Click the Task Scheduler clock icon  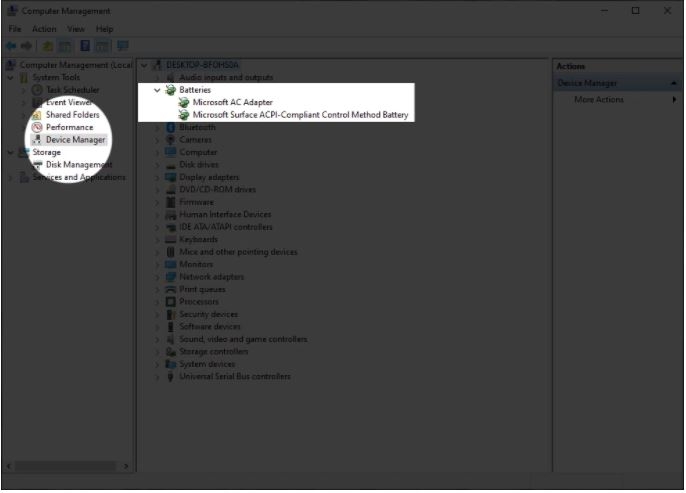tap(37, 90)
